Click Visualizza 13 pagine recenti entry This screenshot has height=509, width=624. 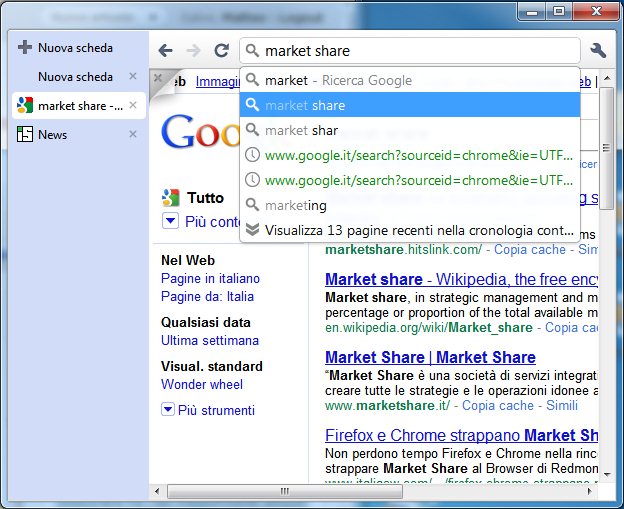click(x=410, y=230)
